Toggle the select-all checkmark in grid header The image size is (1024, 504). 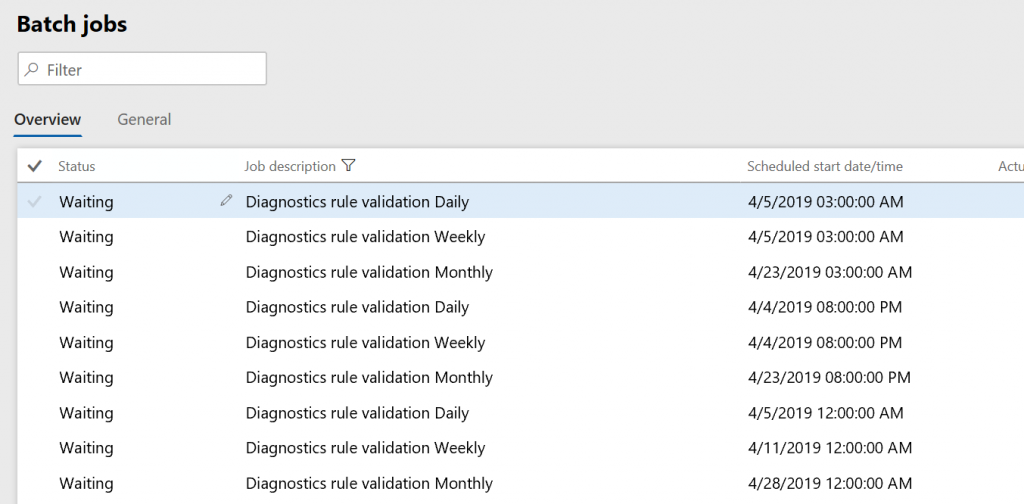coord(35,166)
